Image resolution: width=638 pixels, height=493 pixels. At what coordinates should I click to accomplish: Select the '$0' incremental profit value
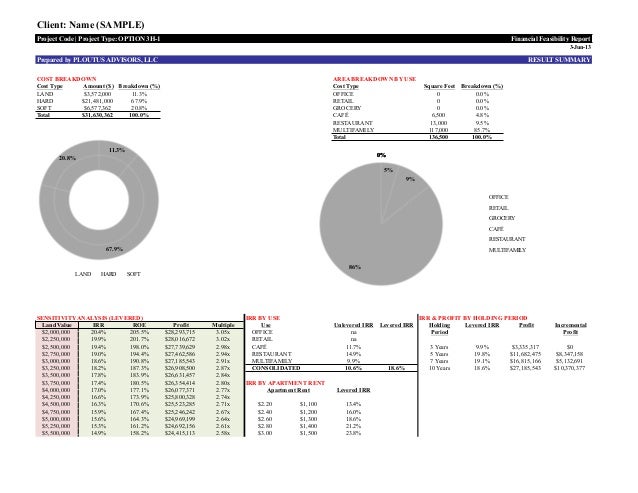570,347
